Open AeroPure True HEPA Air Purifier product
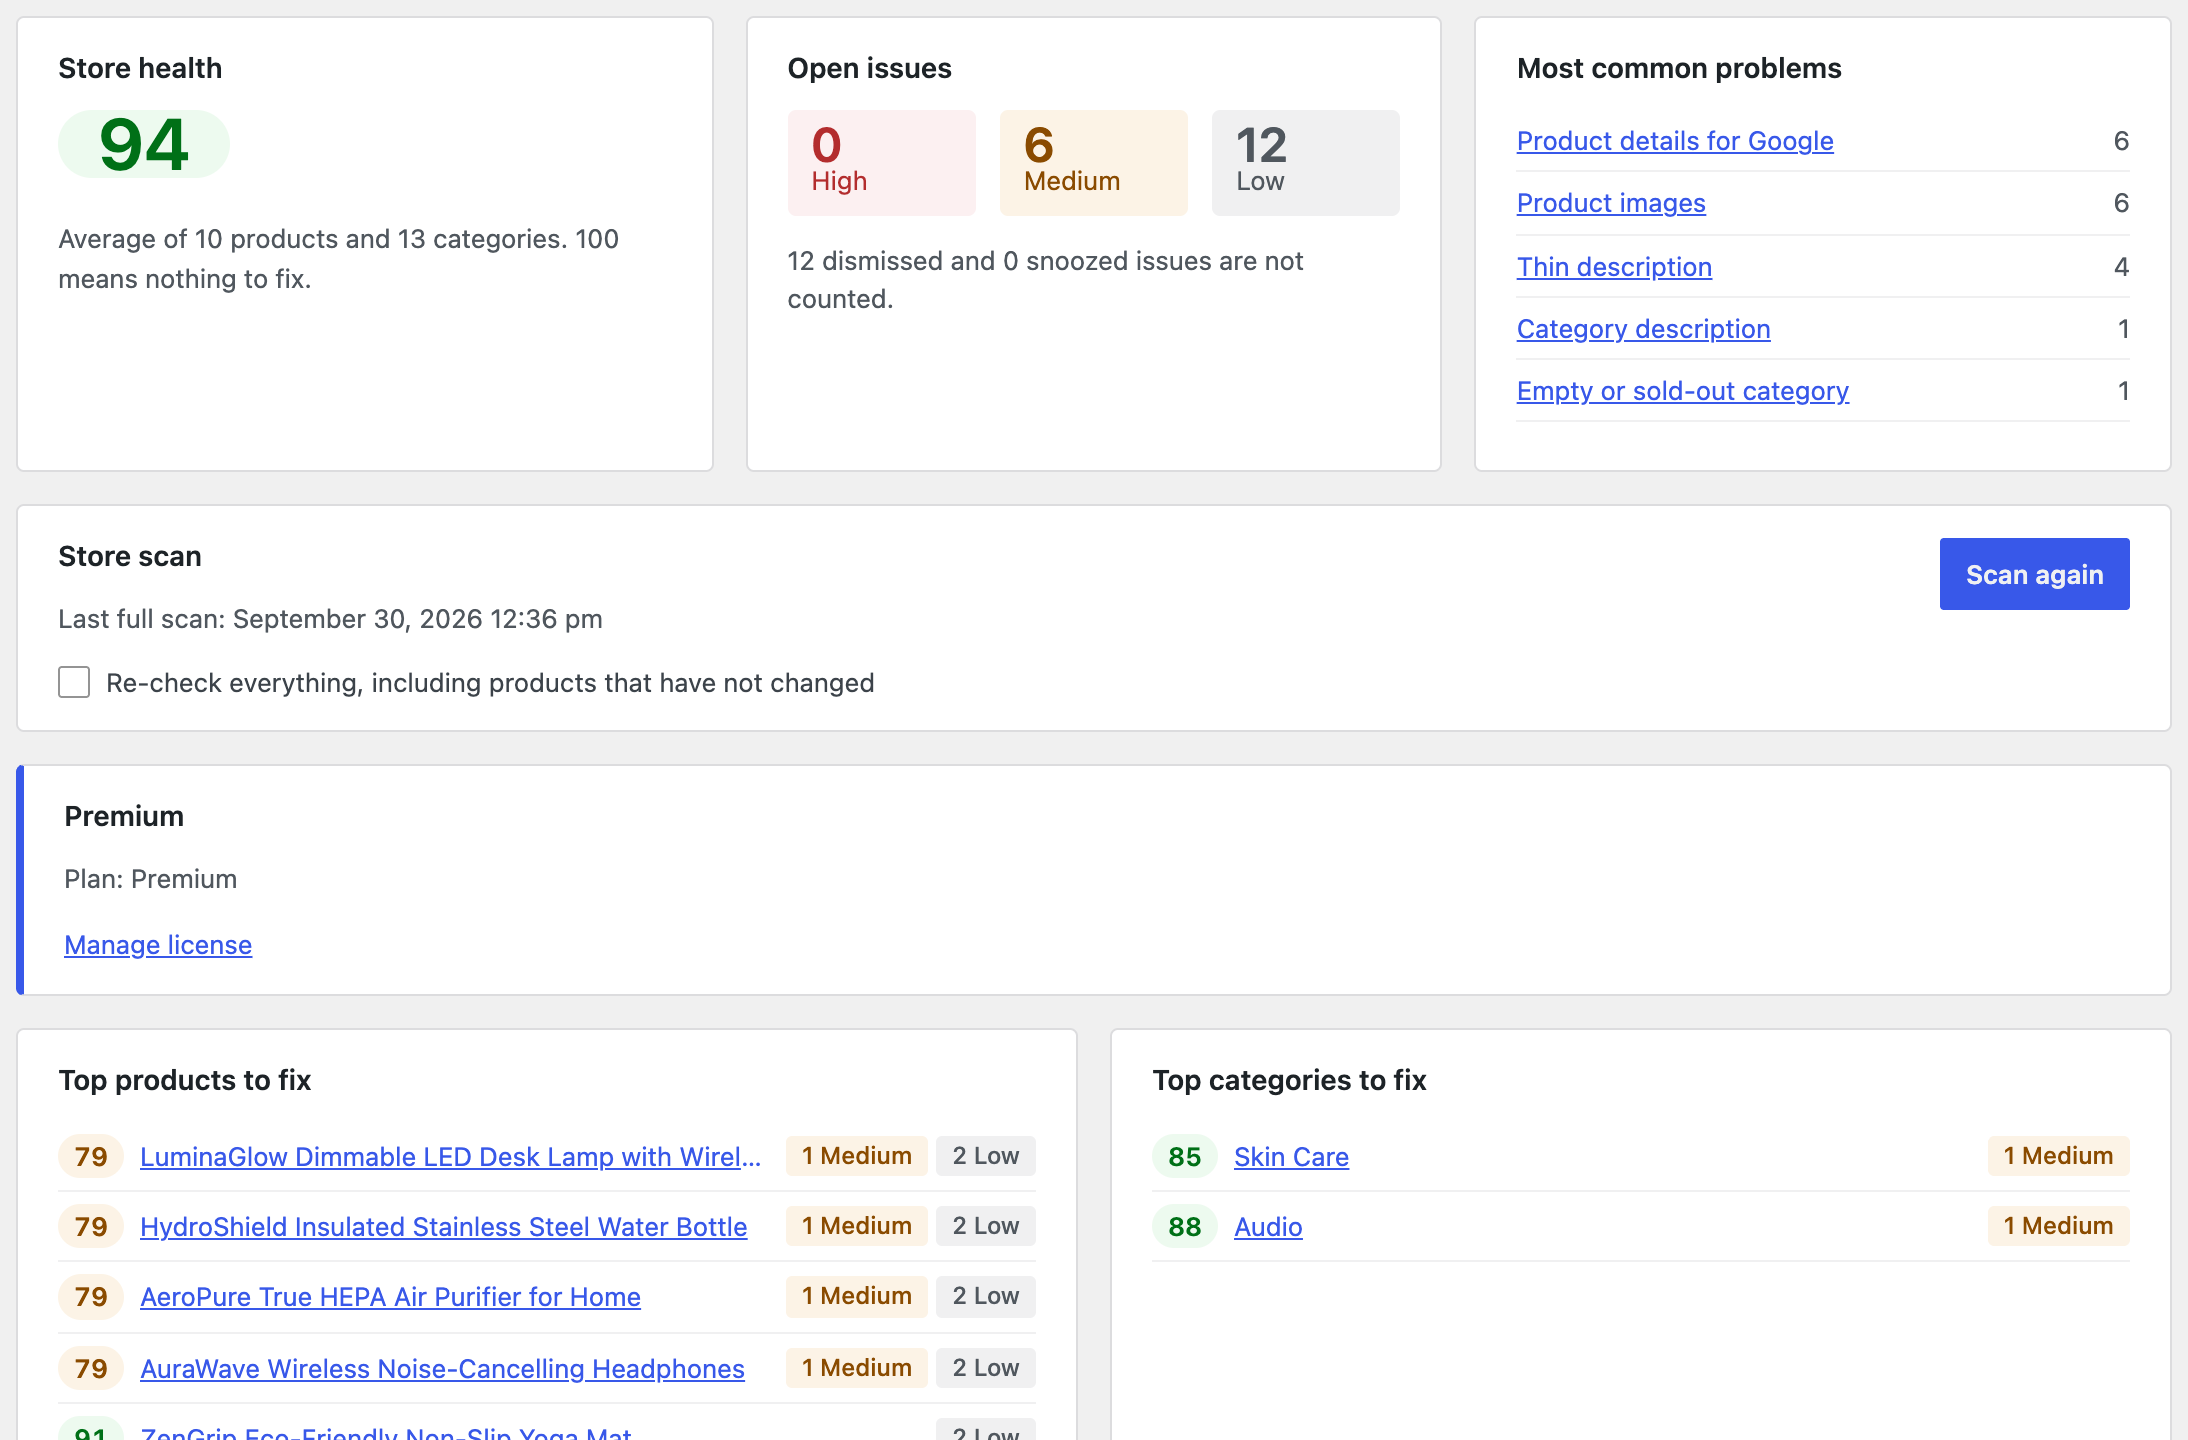This screenshot has width=2188, height=1440. coord(390,1297)
